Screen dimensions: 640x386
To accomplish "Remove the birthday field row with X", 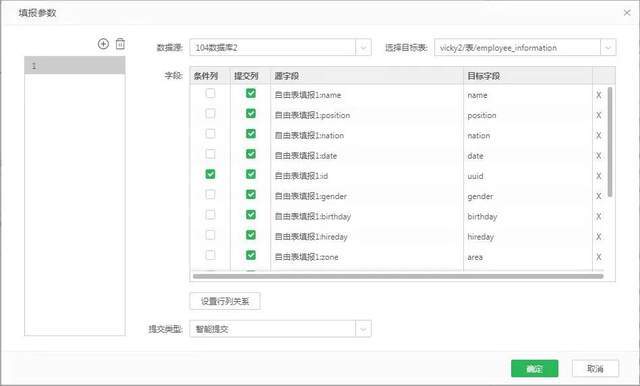I will point(598,216).
